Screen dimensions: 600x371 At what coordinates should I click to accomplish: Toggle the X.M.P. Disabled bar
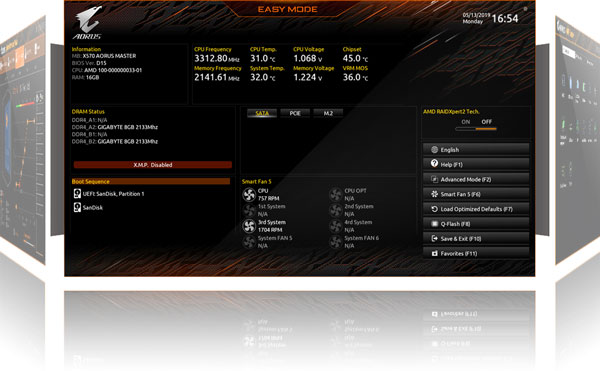pyautogui.click(x=153, y=165)
